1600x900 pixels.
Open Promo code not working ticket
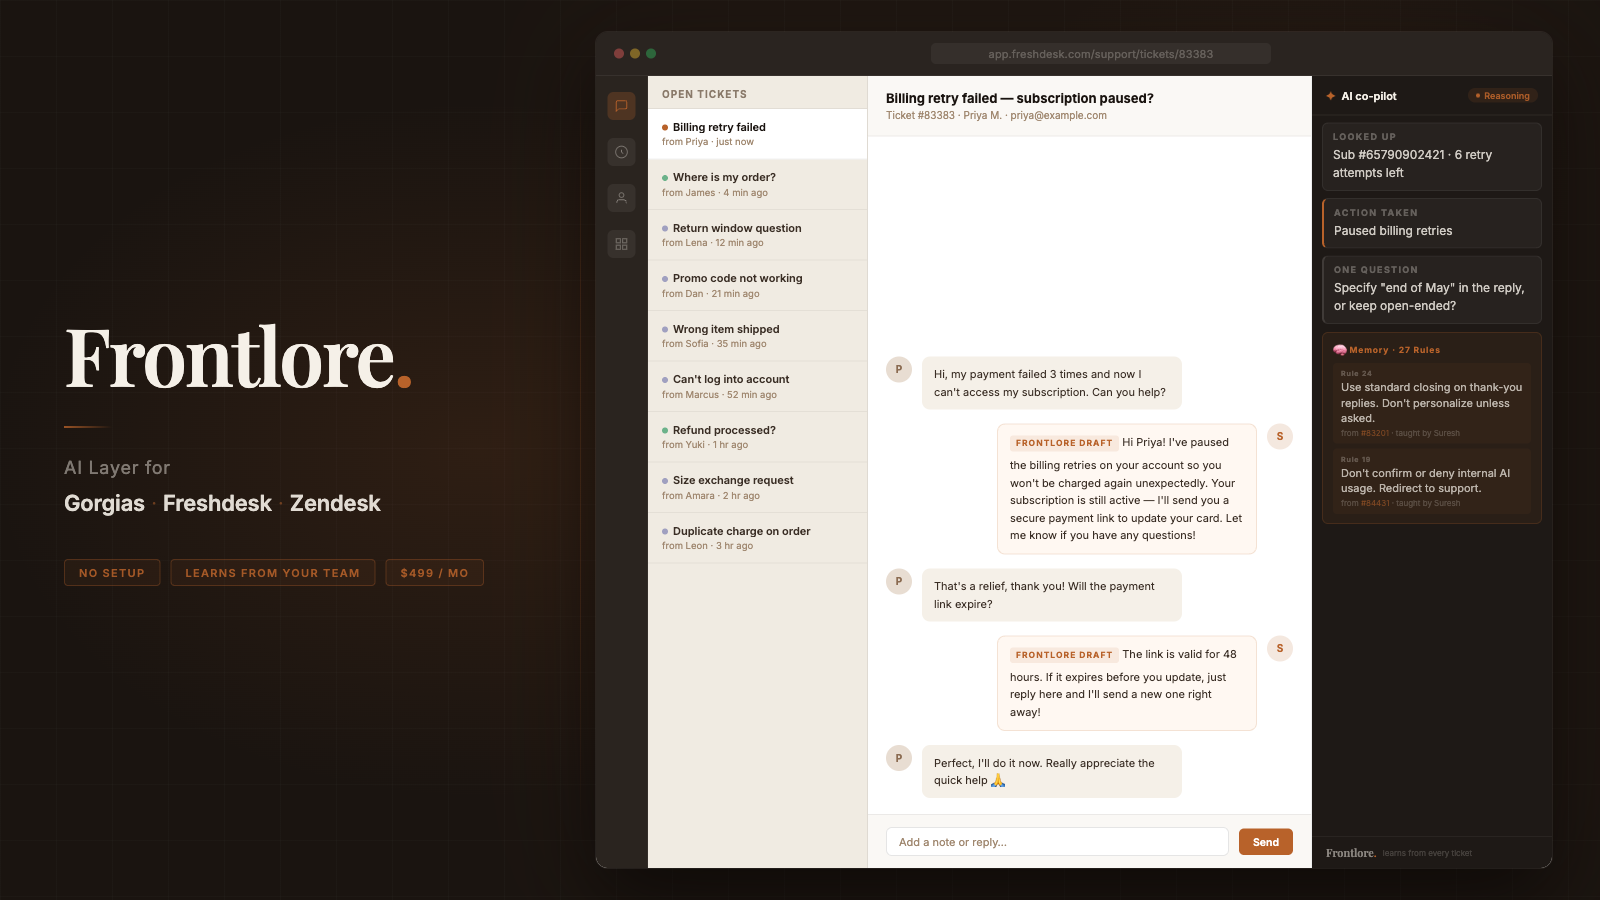(x=757, y=286)
